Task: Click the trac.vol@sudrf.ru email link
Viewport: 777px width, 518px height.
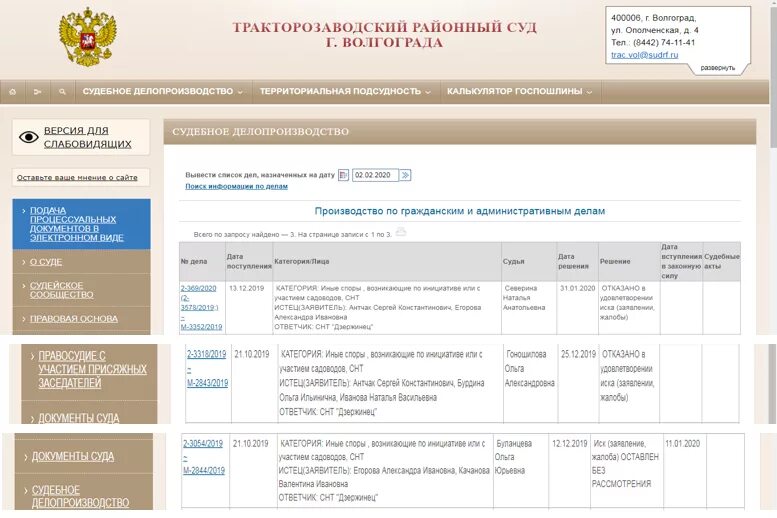Action: [x=644, y=55]
